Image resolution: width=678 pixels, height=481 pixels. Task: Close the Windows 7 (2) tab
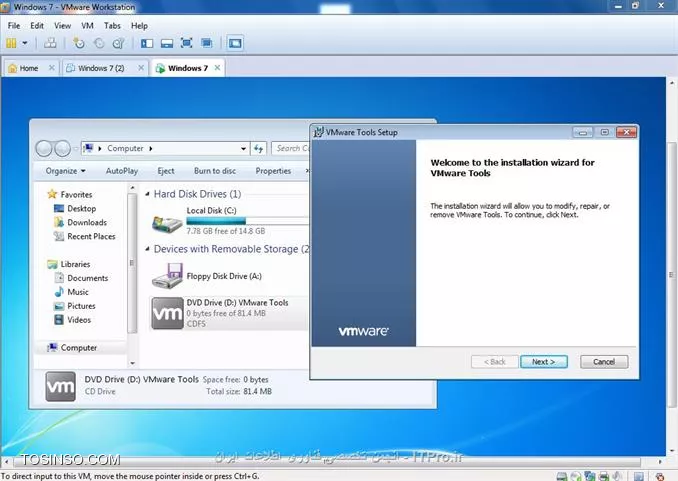141,68
